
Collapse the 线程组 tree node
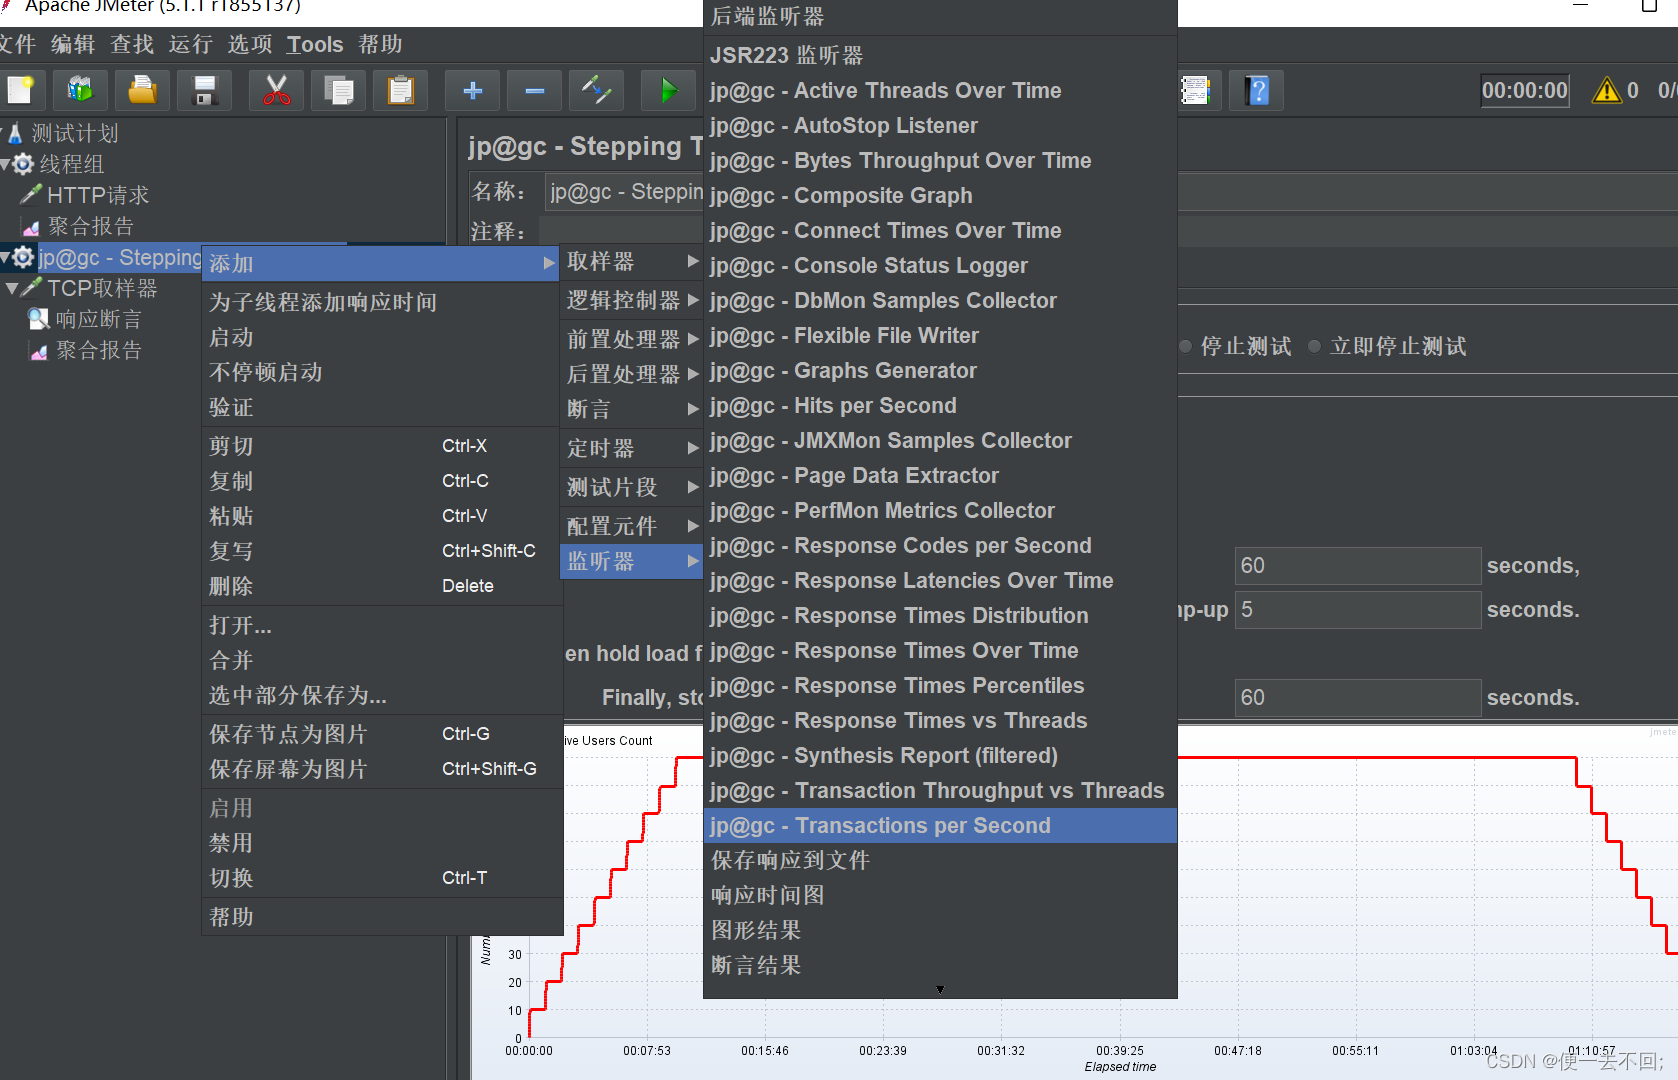point(5,164)
